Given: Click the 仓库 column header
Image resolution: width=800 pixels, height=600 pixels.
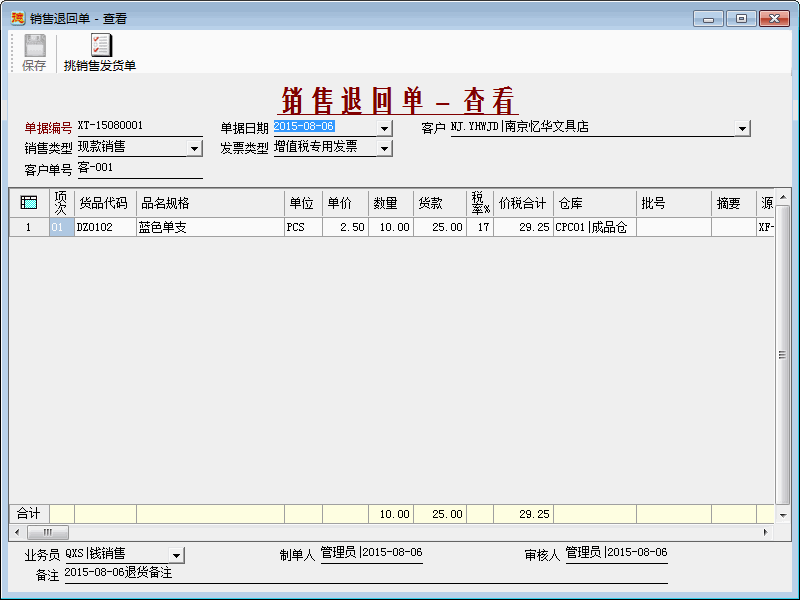Looking at the screenshot, I should tap(595, 203).
